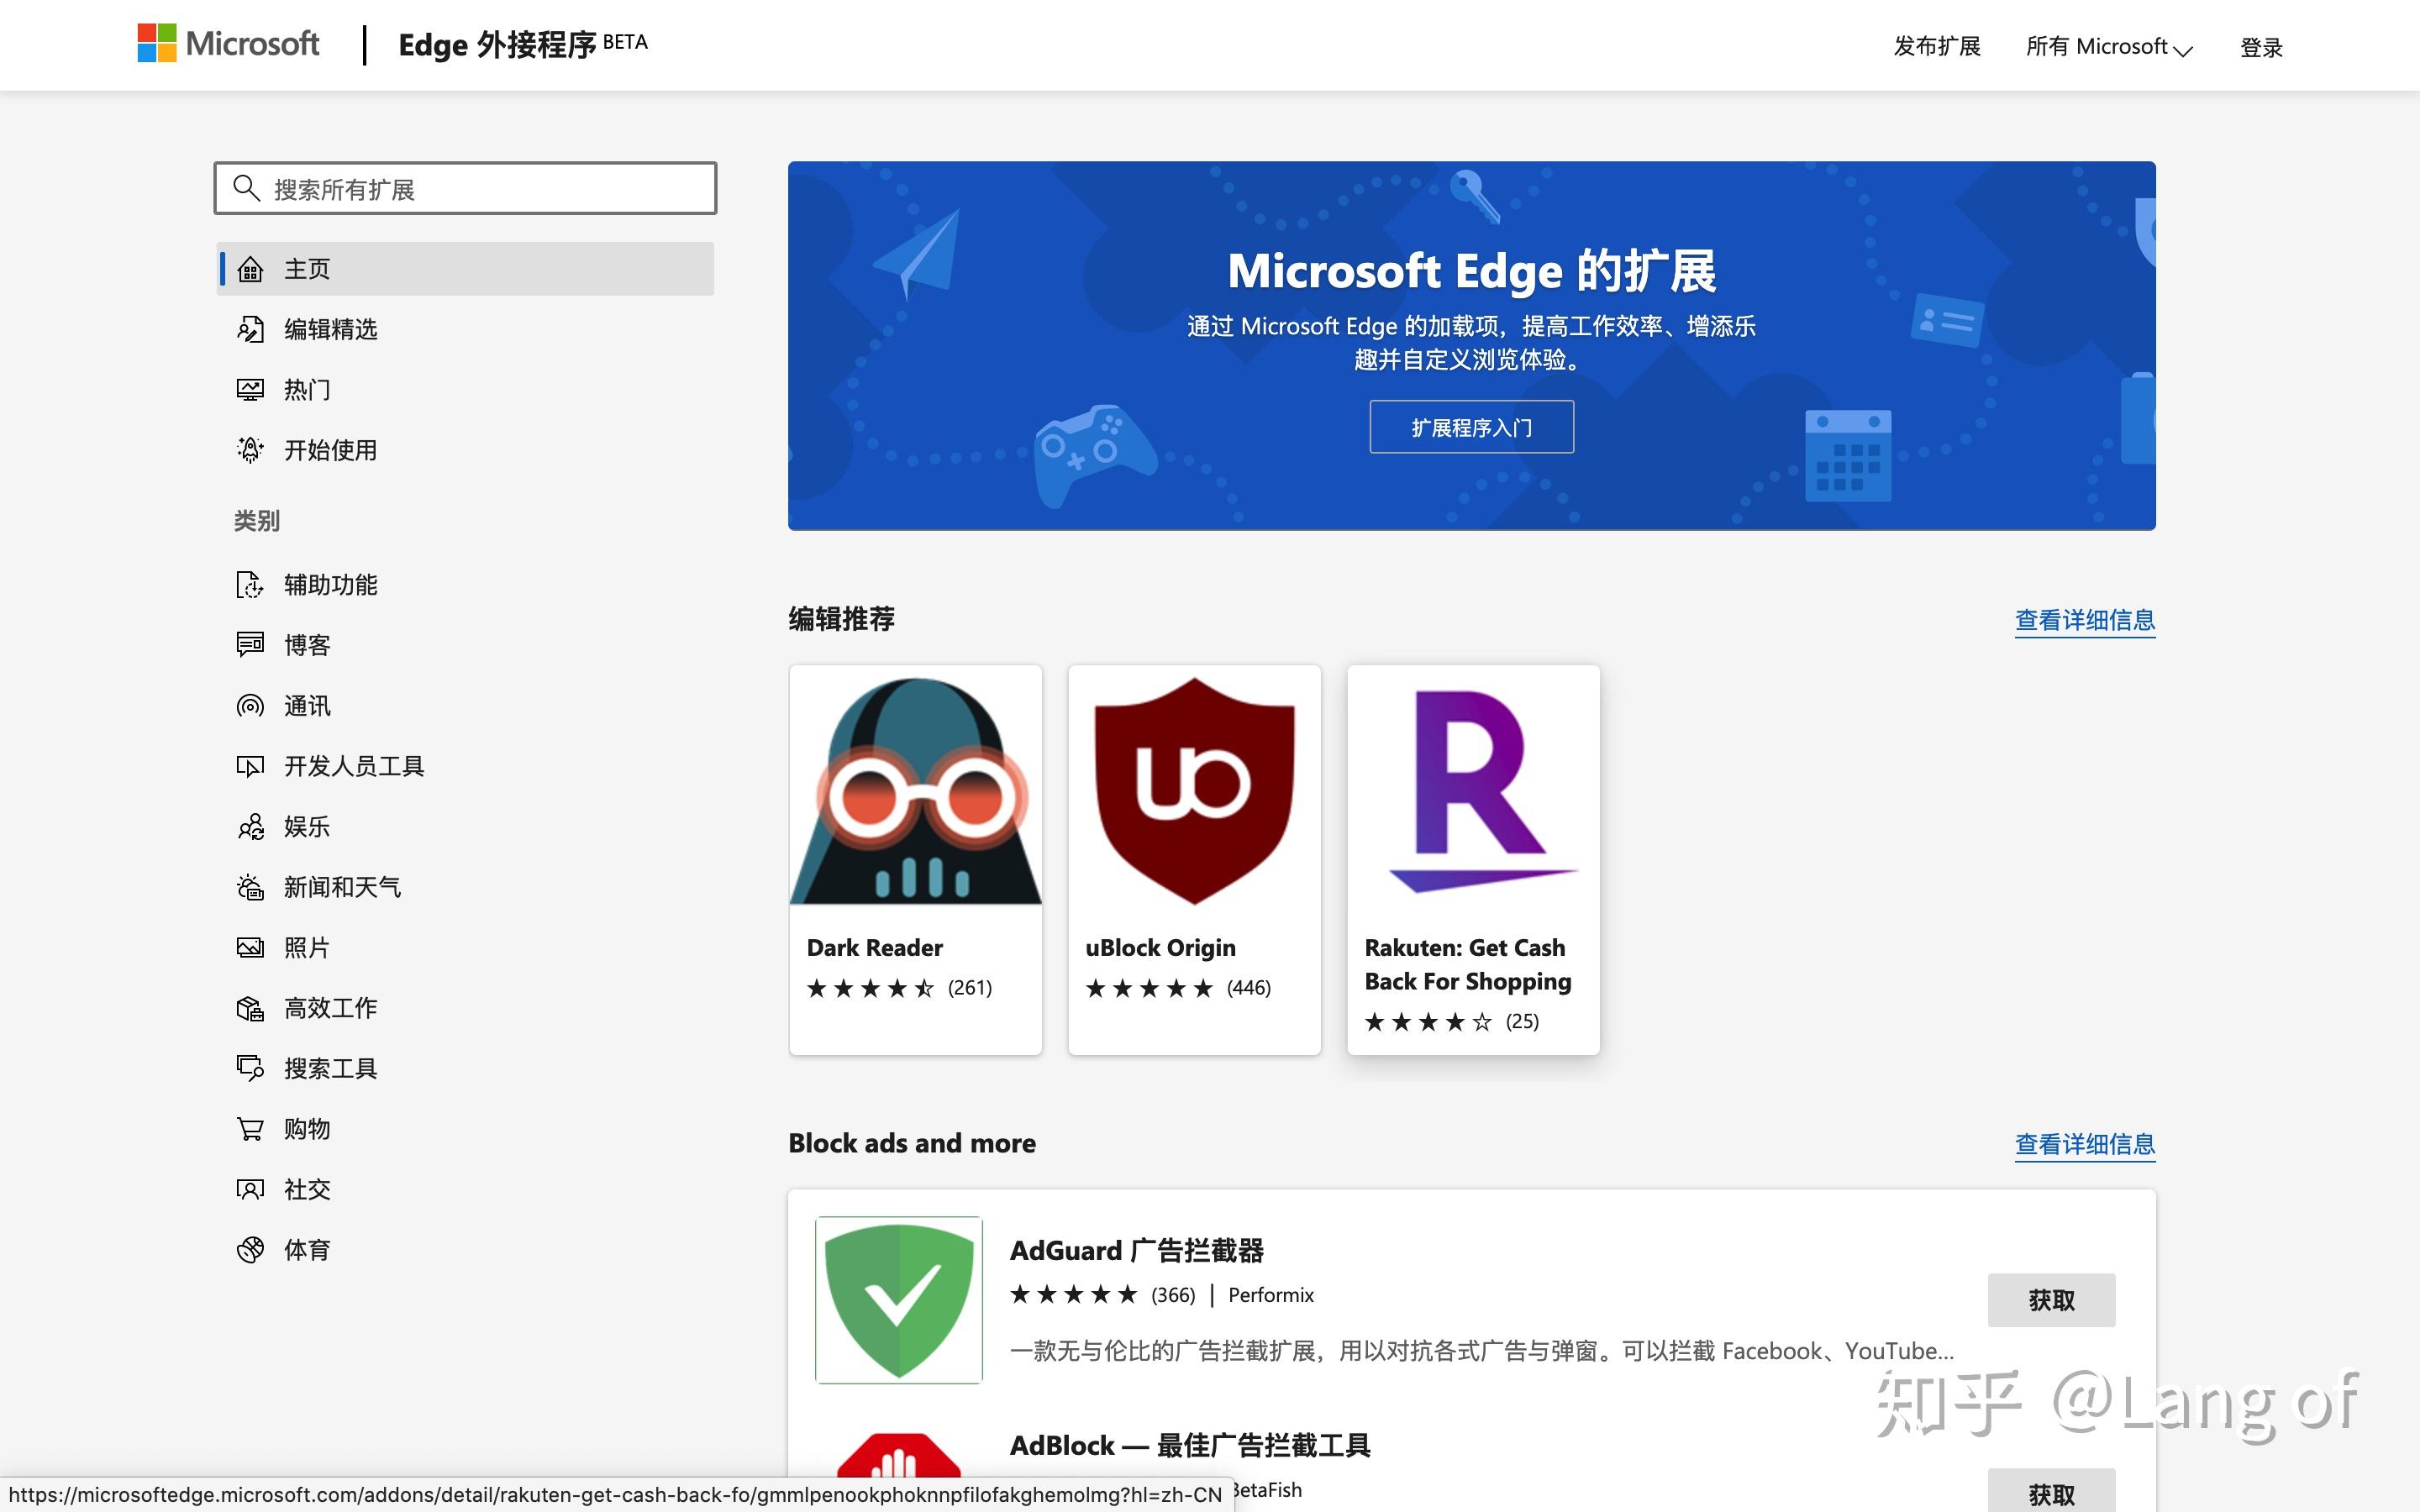Viewport: 2420px width, 1512px height.
Task: Select the 通讯 category
Action: tap(306, 706)
